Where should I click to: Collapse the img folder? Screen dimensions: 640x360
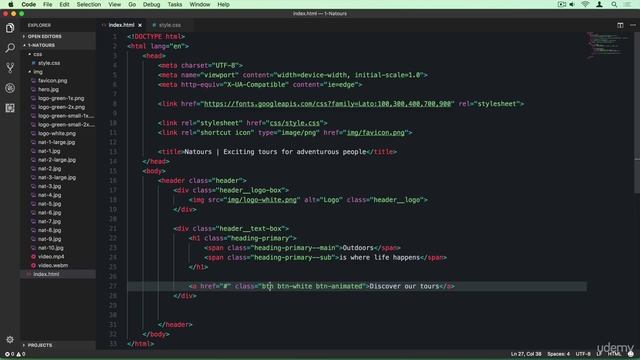(38, 72)
